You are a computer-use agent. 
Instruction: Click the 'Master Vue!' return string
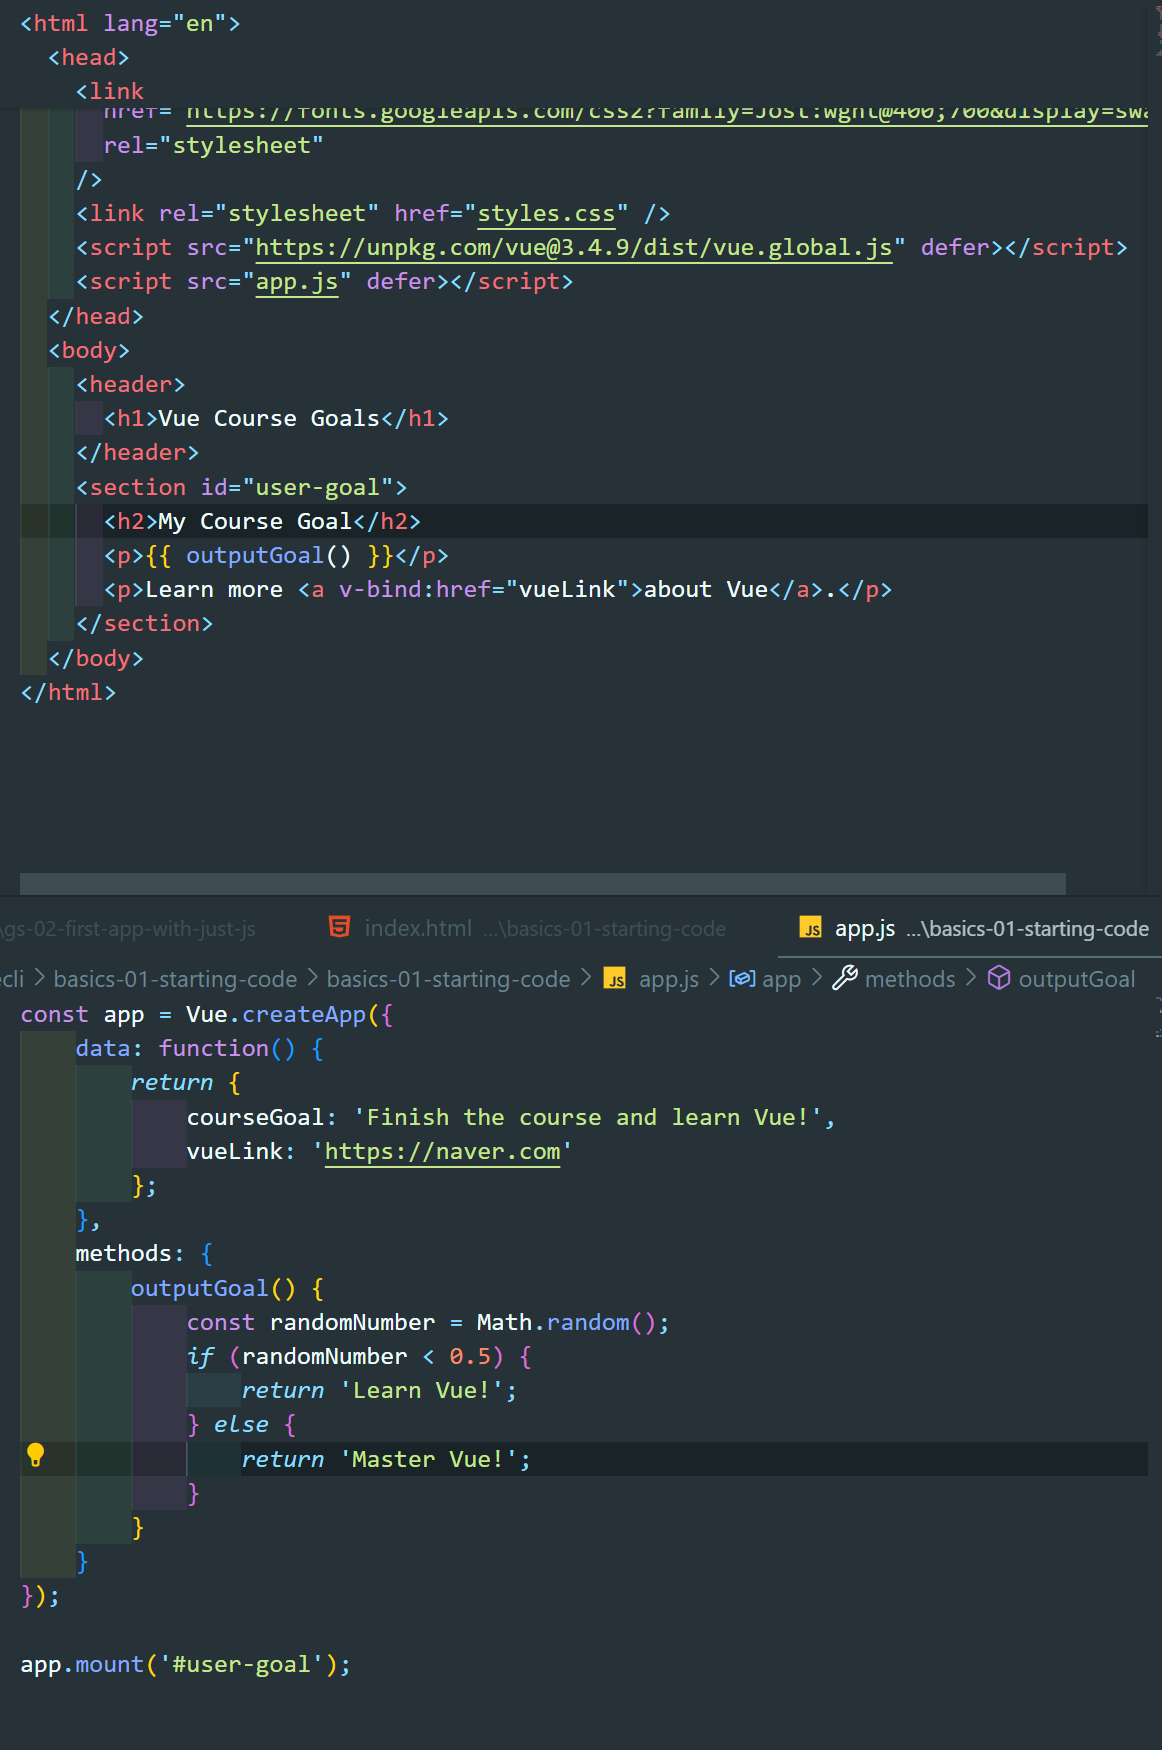pos(428,1459)
